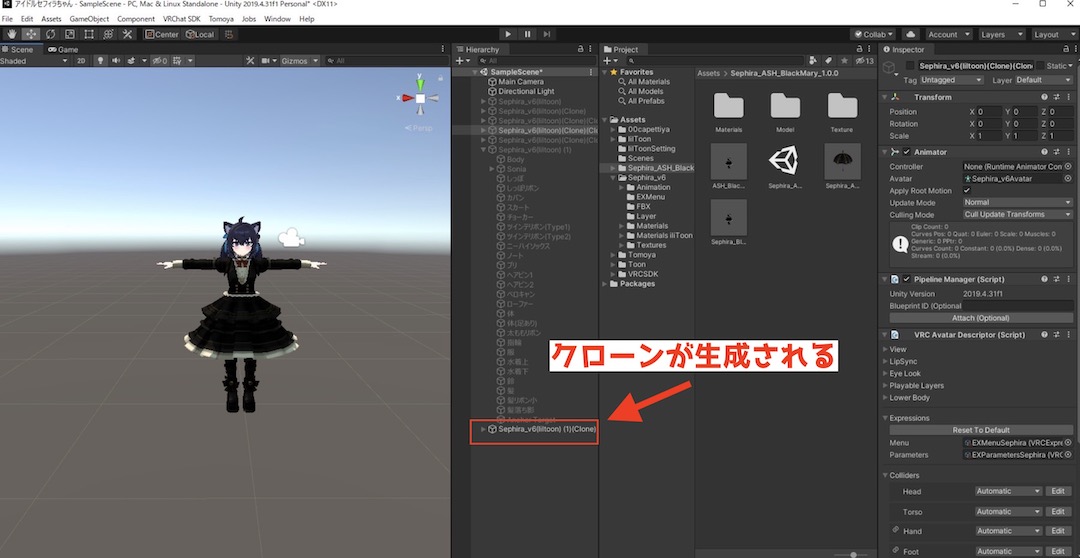Toggle the Animator component enabled checkbox
This screenshot has width=1080, height=558.
906,152
